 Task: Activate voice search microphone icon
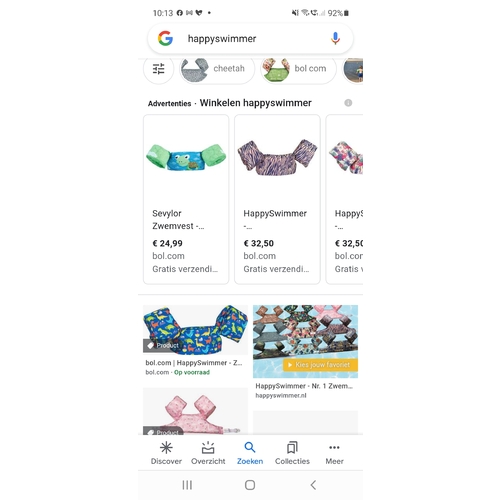(335, 38)
